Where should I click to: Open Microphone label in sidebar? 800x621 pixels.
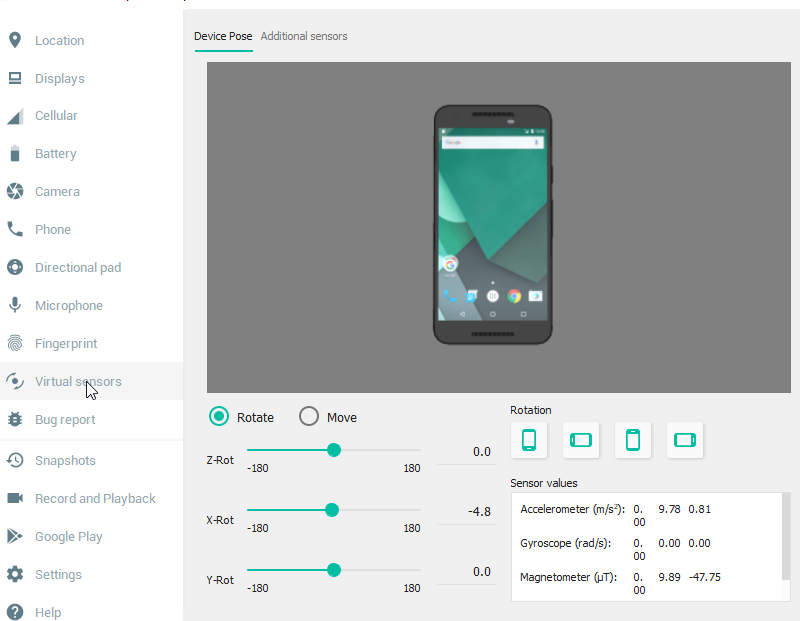pyautogui.click(x=69, y=305)
